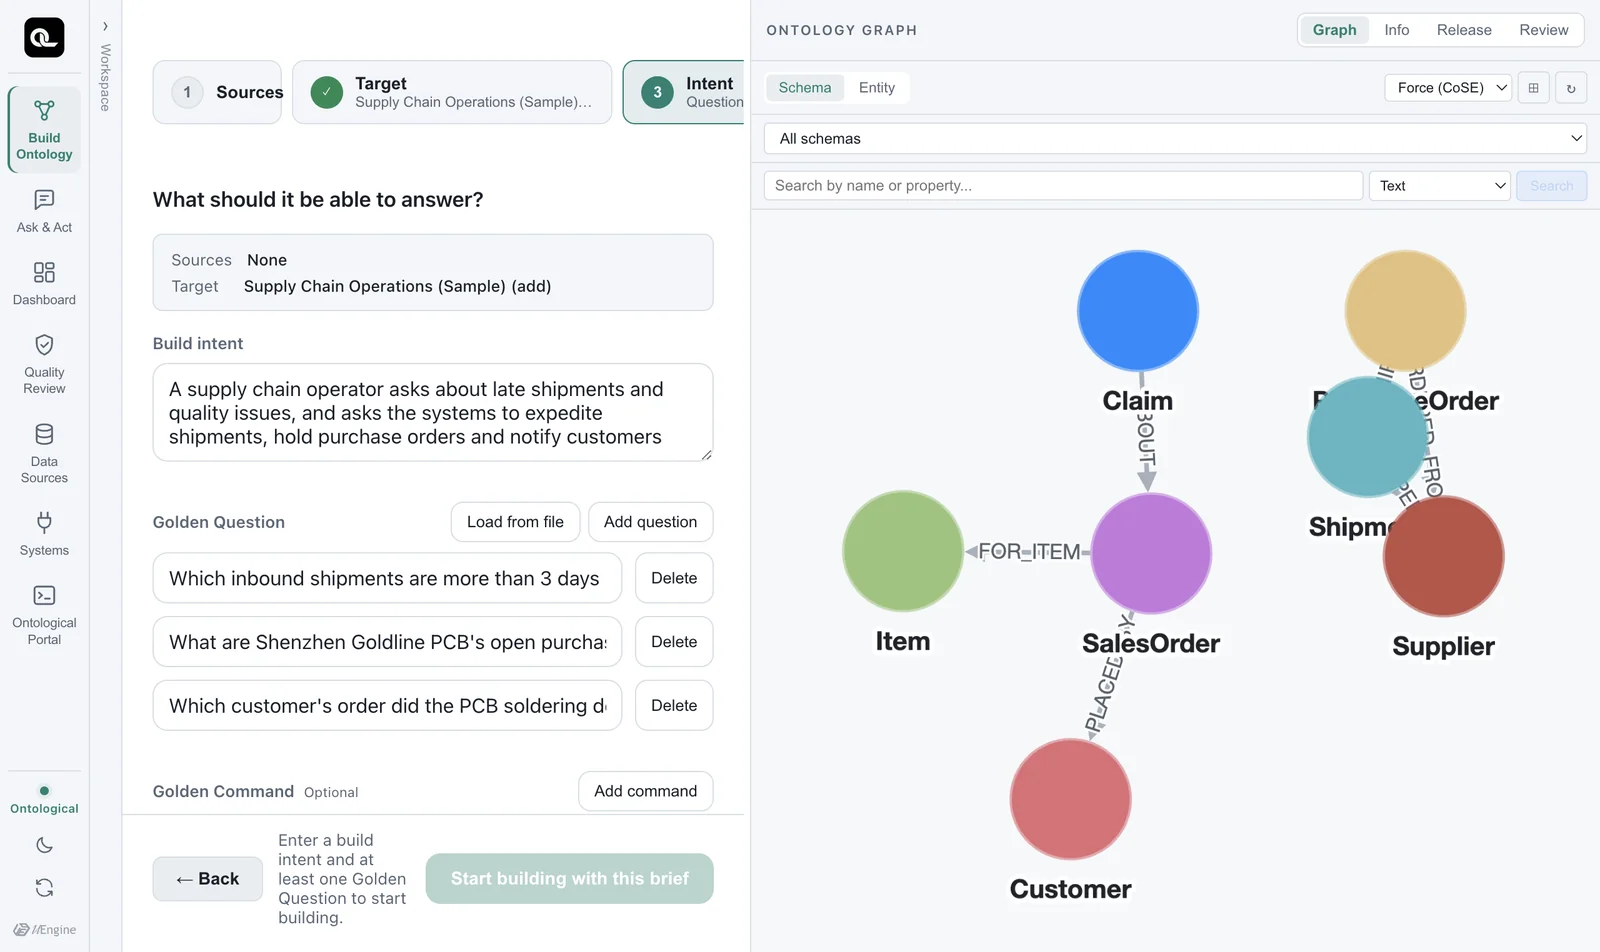Select step 3 Intent
Viewport: 1600px width, 952px height.
(684, 92)
